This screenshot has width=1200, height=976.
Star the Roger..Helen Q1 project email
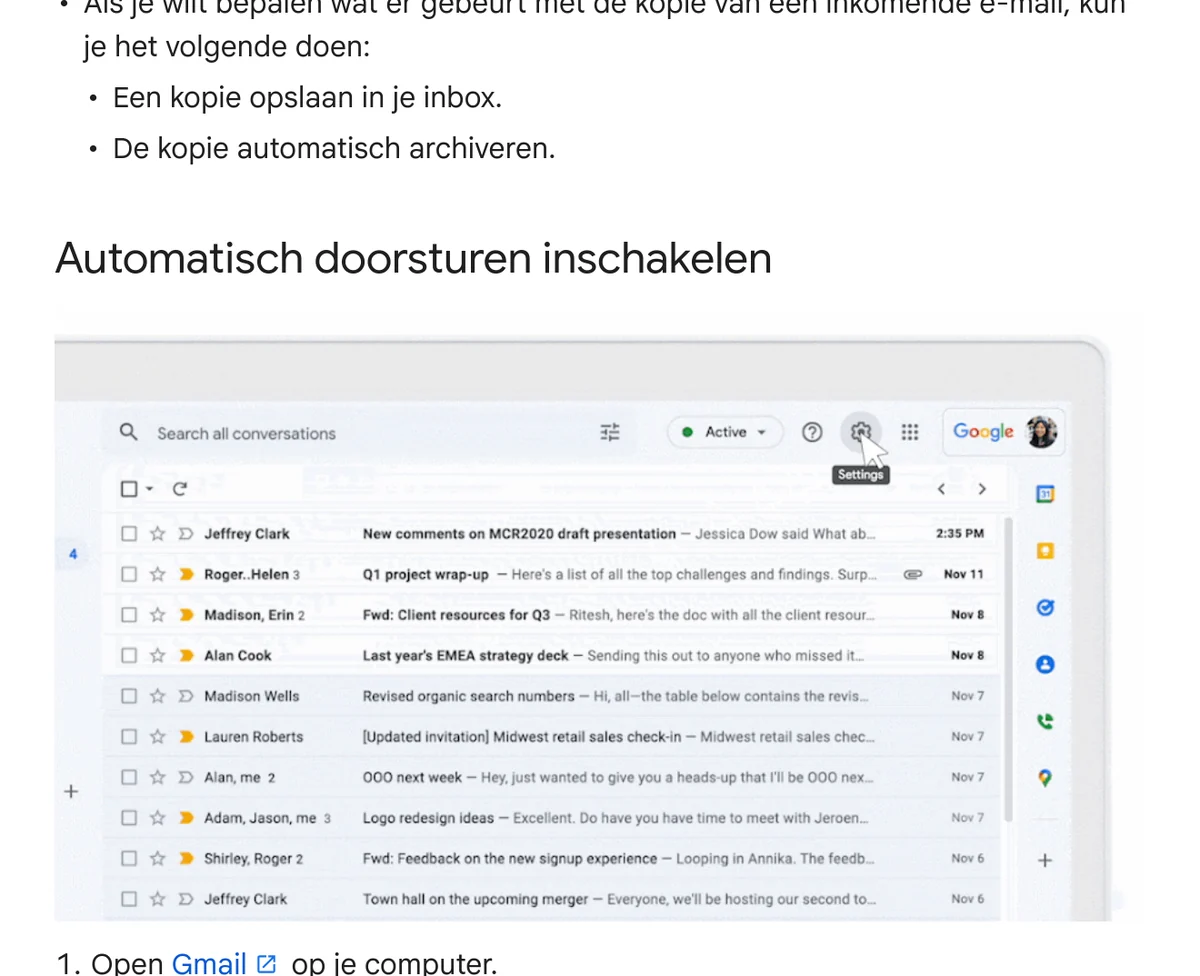157,574
